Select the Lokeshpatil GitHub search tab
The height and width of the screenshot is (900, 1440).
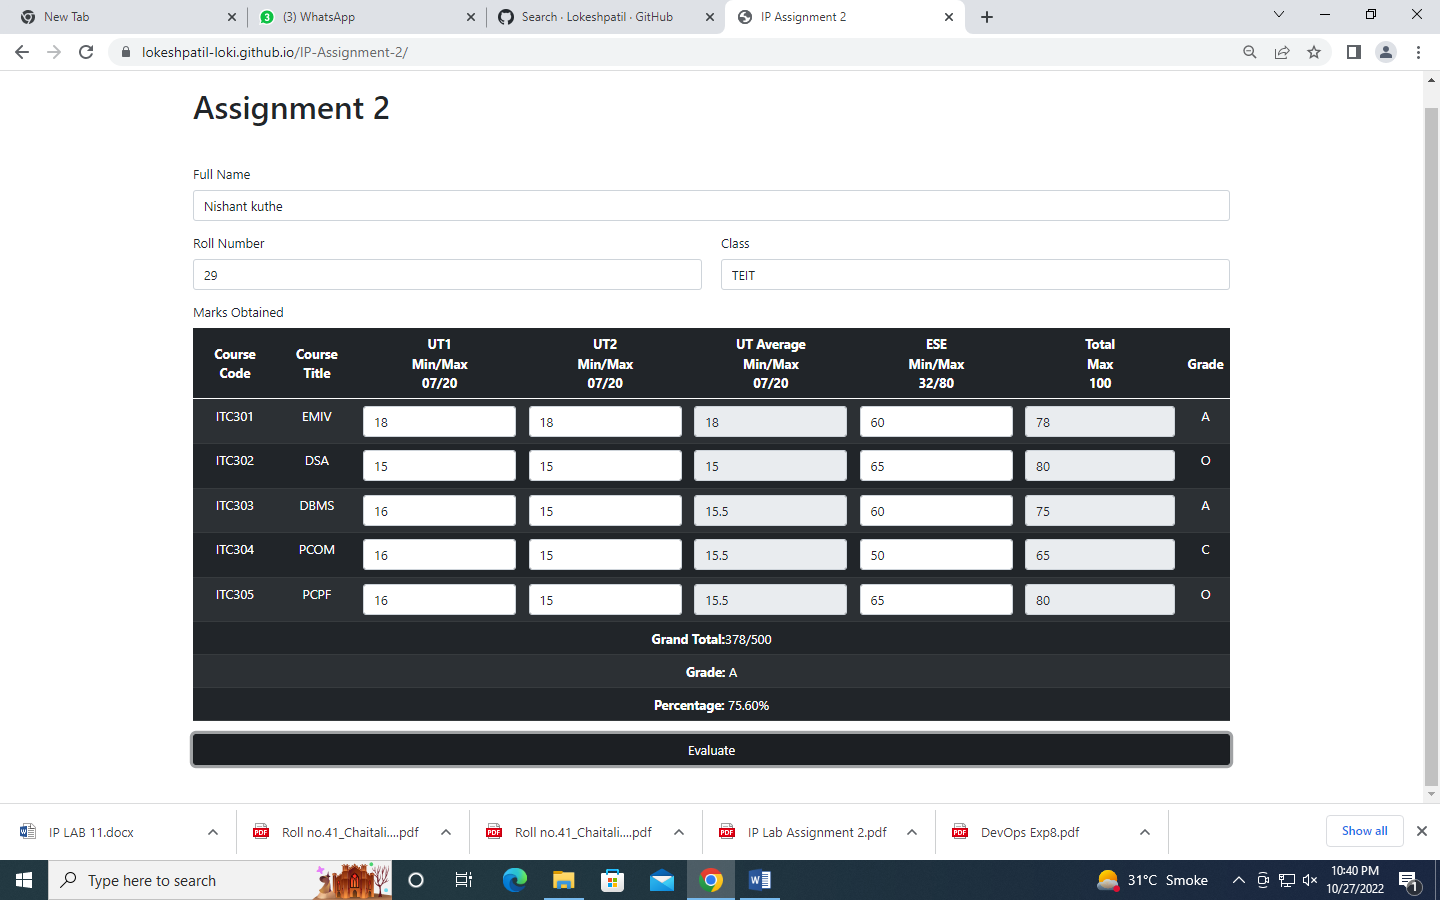pyautogui.click(x=594, y=17)
